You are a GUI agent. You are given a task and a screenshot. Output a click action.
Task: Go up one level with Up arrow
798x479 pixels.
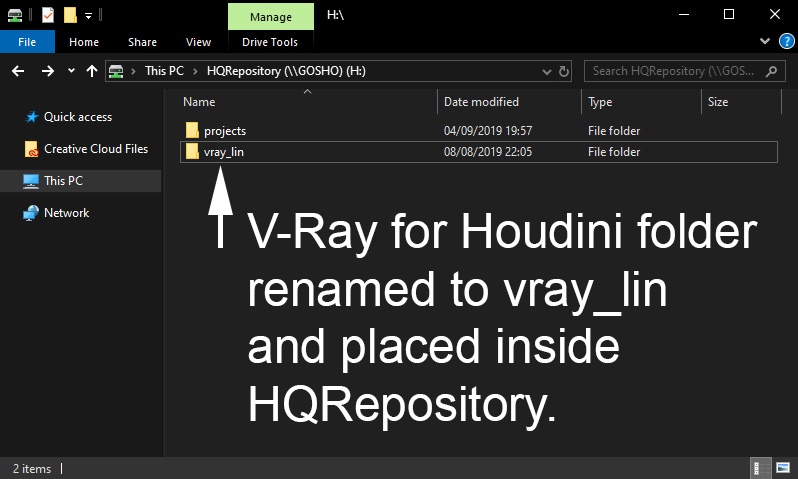(x=92, y=71)
